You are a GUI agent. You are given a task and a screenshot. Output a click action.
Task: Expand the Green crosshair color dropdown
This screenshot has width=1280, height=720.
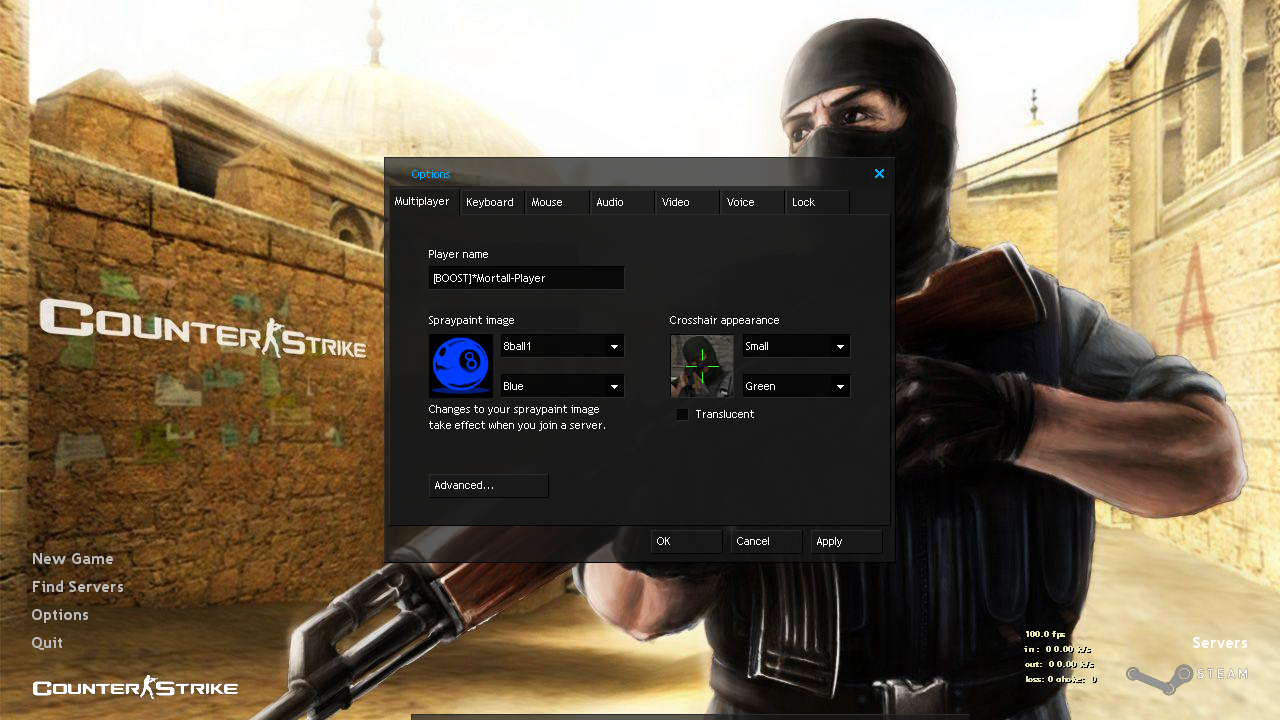tap(796, 386)
